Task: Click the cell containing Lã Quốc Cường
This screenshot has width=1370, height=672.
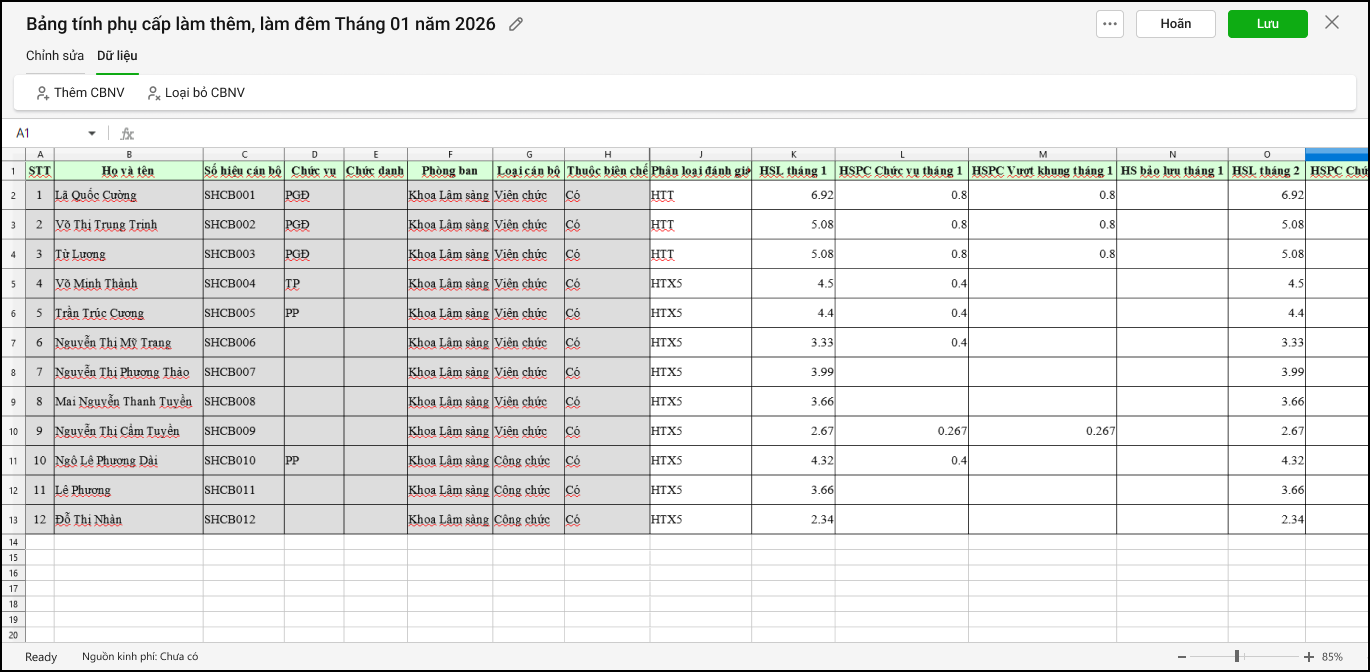Action: point(128,195)
